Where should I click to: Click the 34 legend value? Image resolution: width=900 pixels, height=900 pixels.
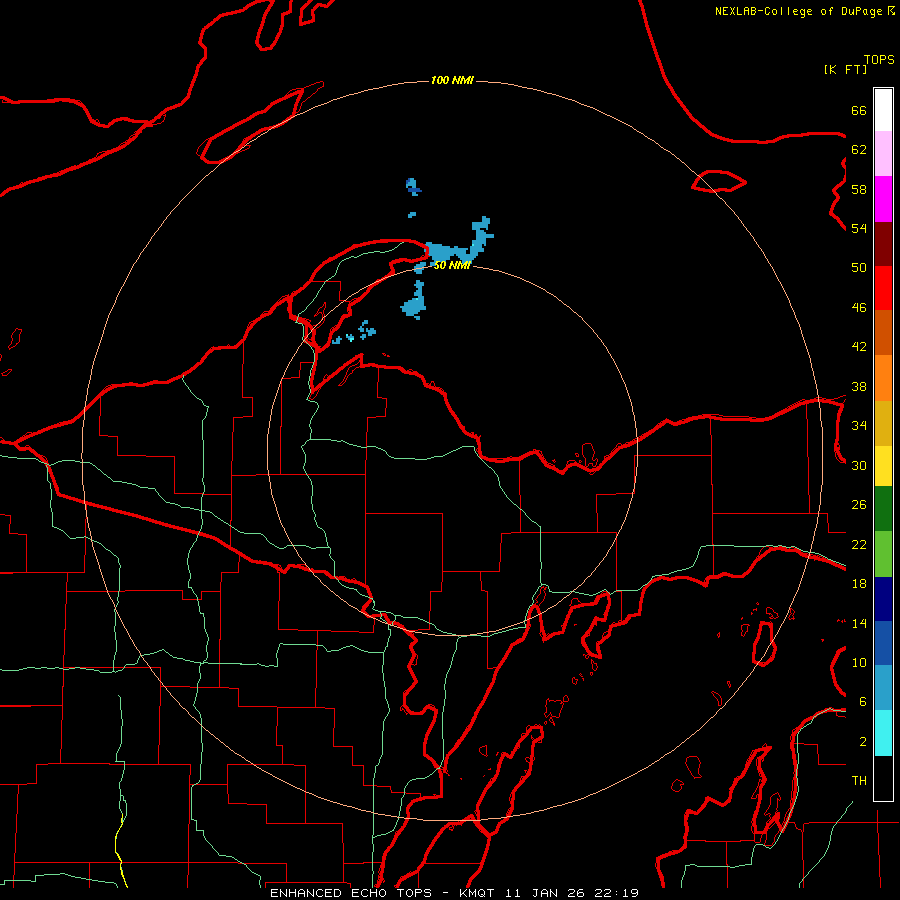[x=859, y=425]
